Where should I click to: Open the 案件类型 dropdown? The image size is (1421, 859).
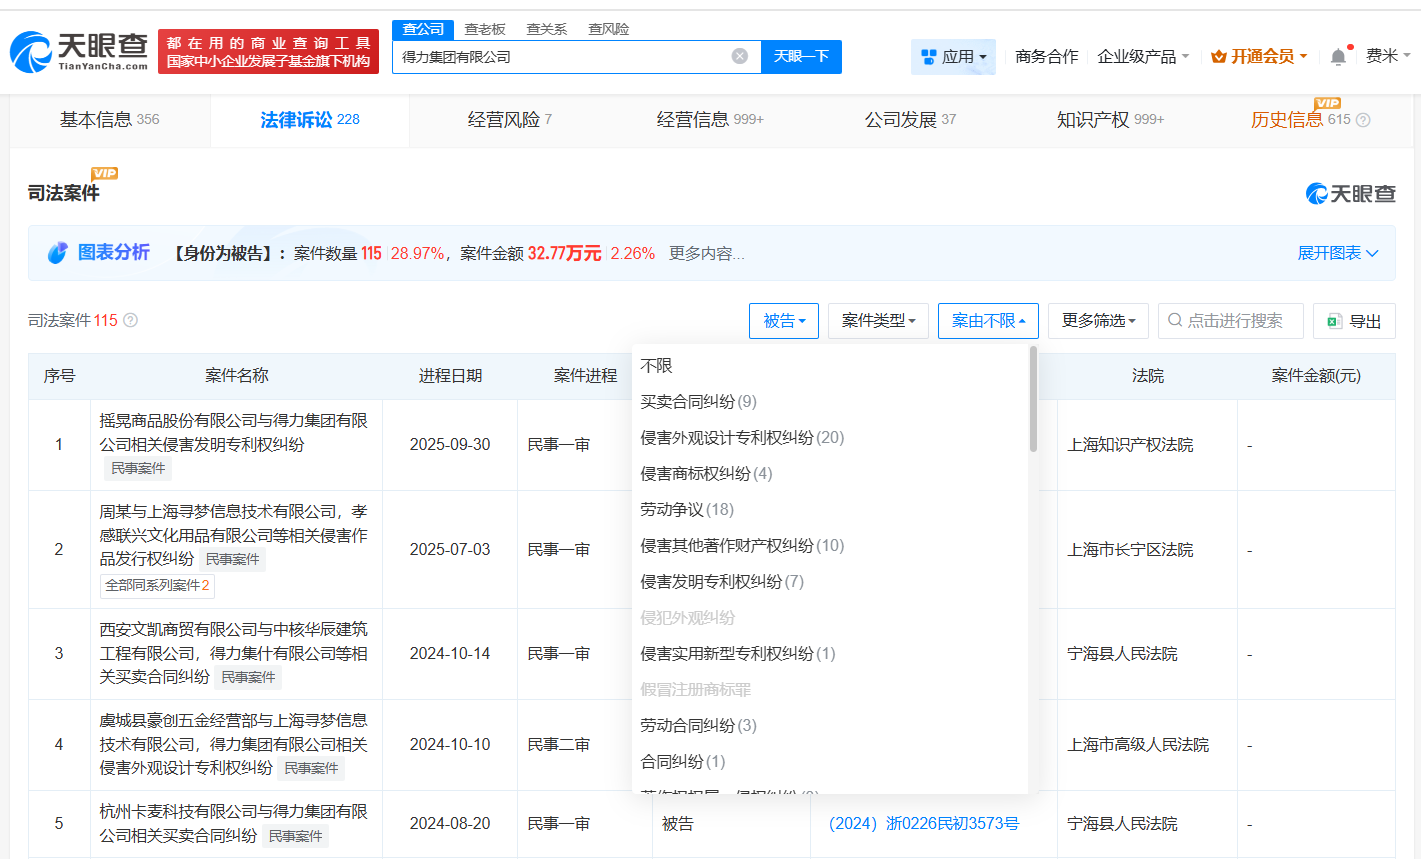coord(878,321)
